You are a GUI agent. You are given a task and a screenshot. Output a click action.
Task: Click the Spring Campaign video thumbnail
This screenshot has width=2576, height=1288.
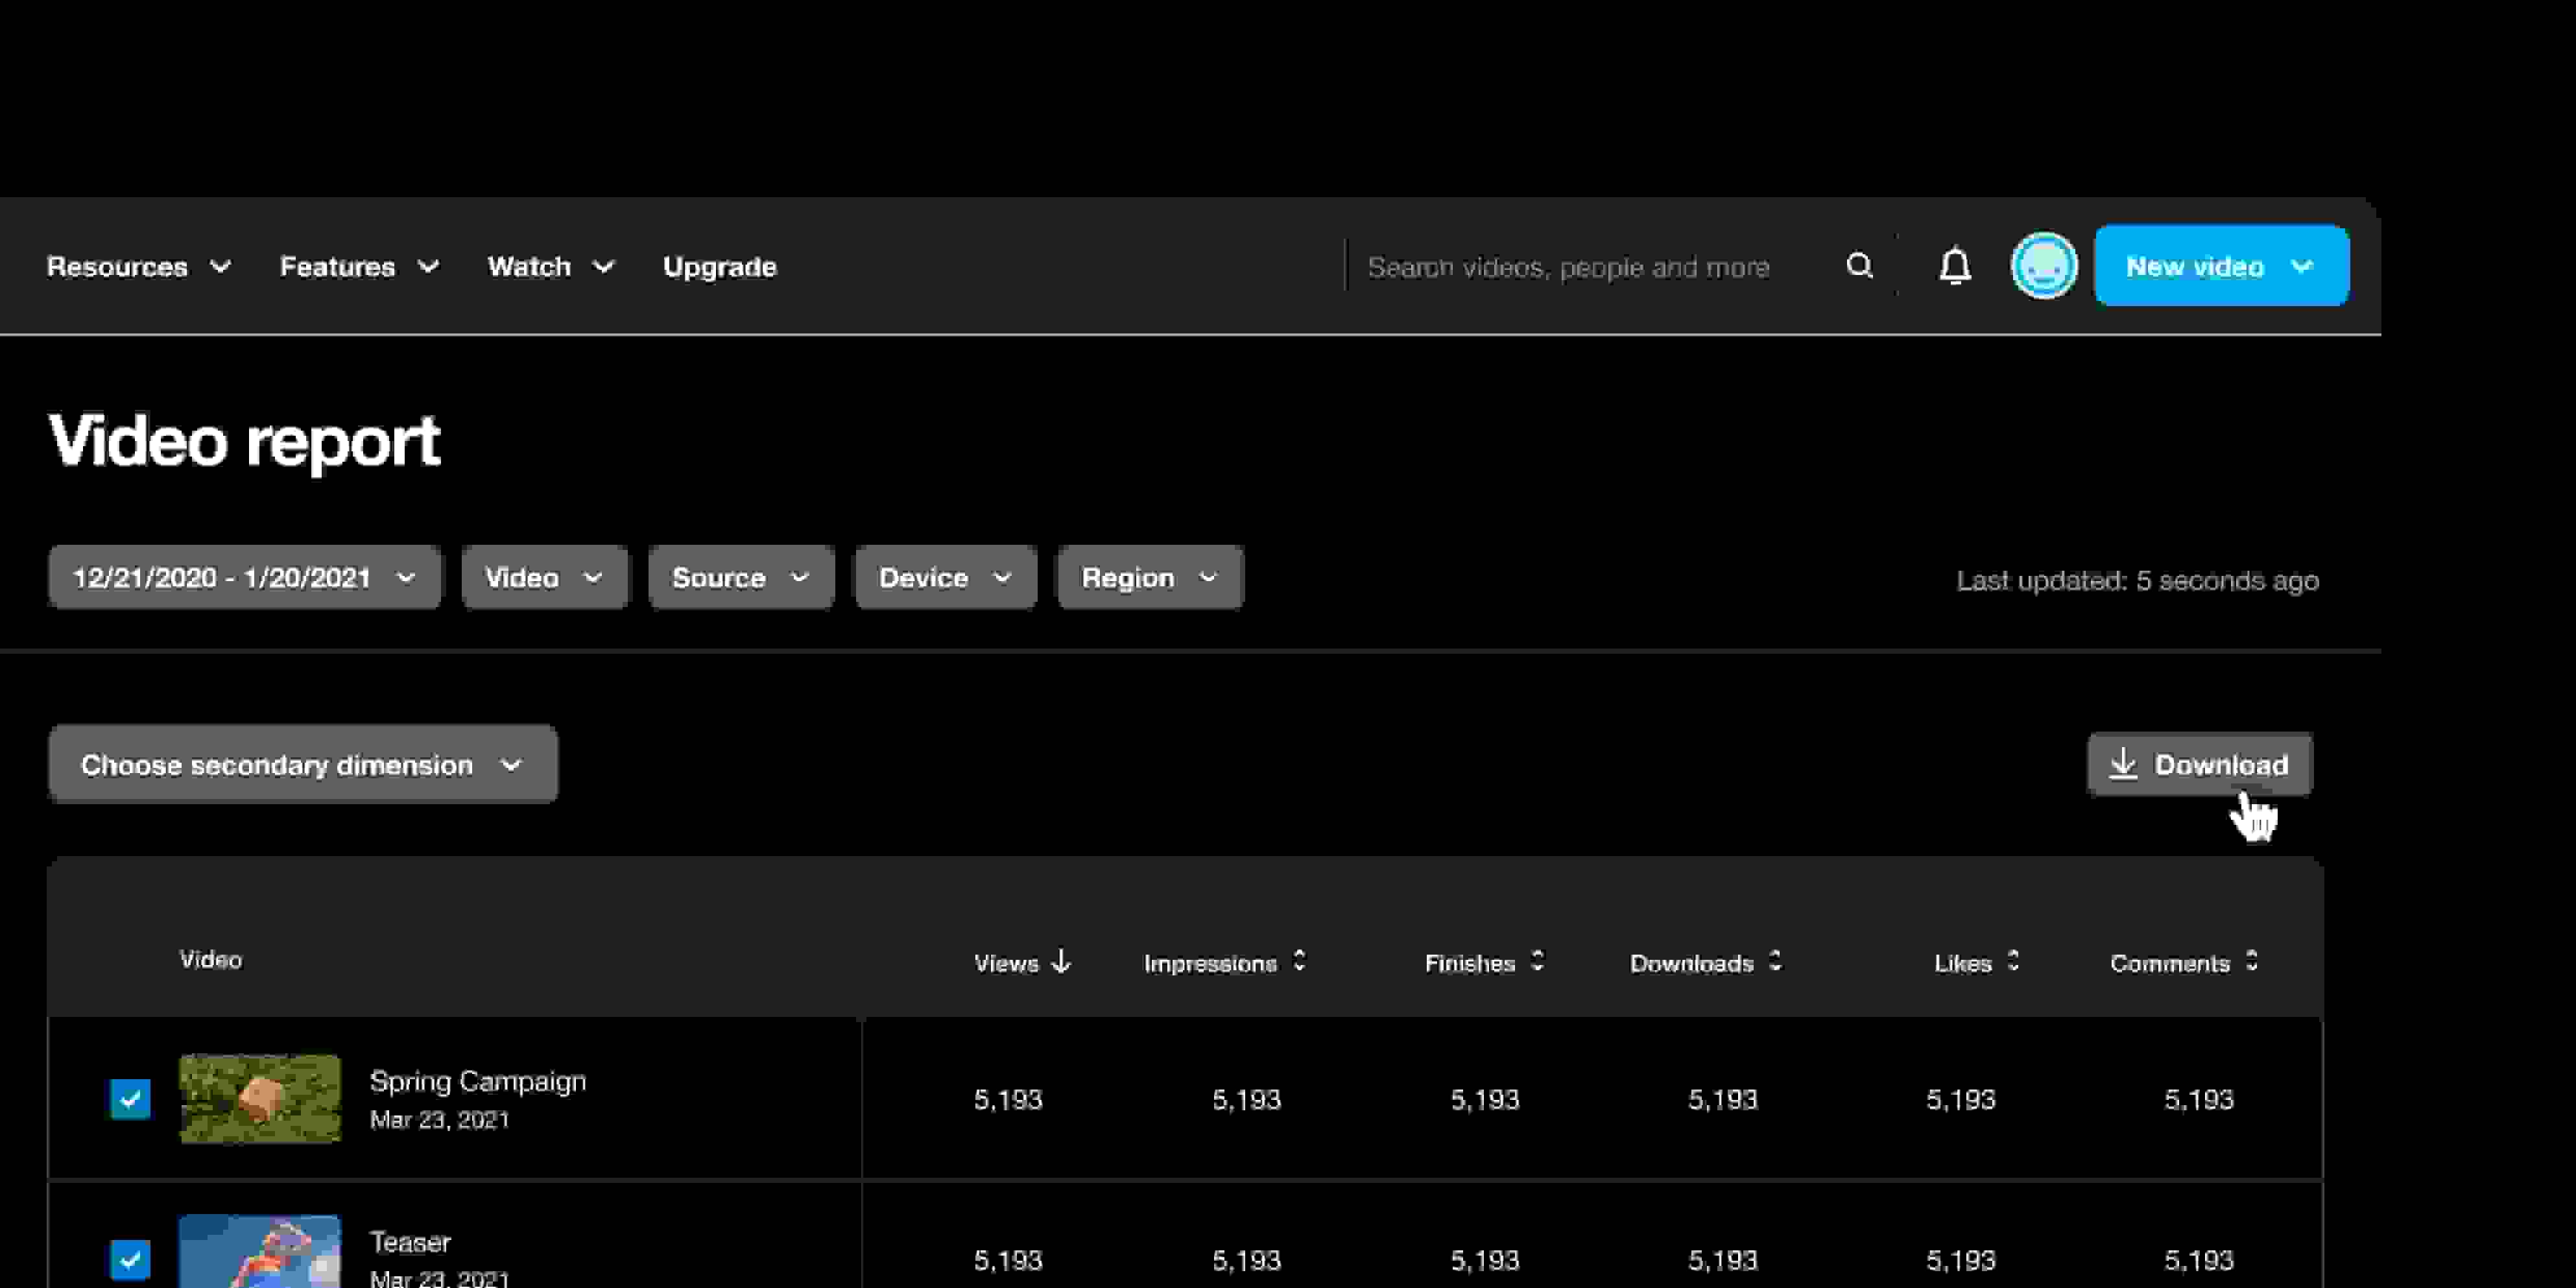click(x=260, y=1099)
